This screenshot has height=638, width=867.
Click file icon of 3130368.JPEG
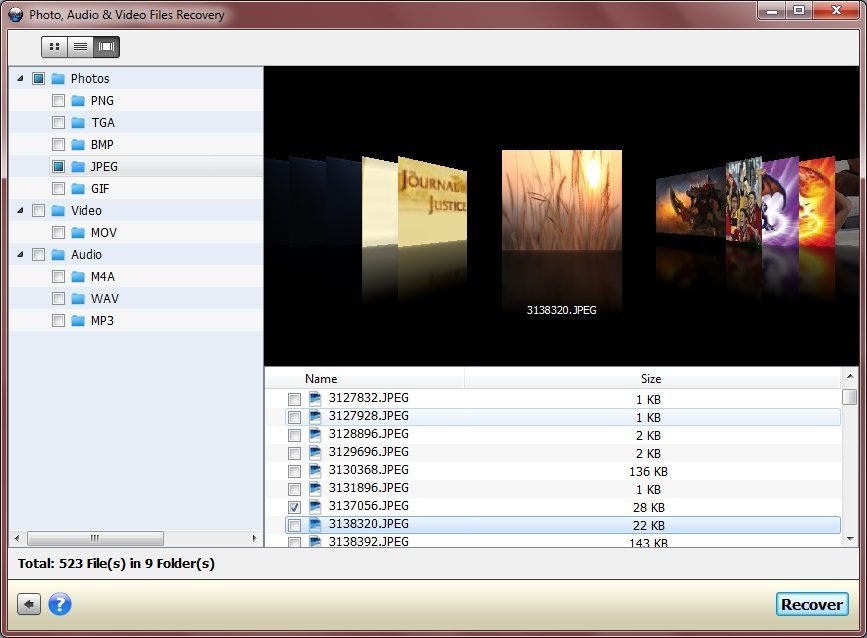click(x=315, y=470)
